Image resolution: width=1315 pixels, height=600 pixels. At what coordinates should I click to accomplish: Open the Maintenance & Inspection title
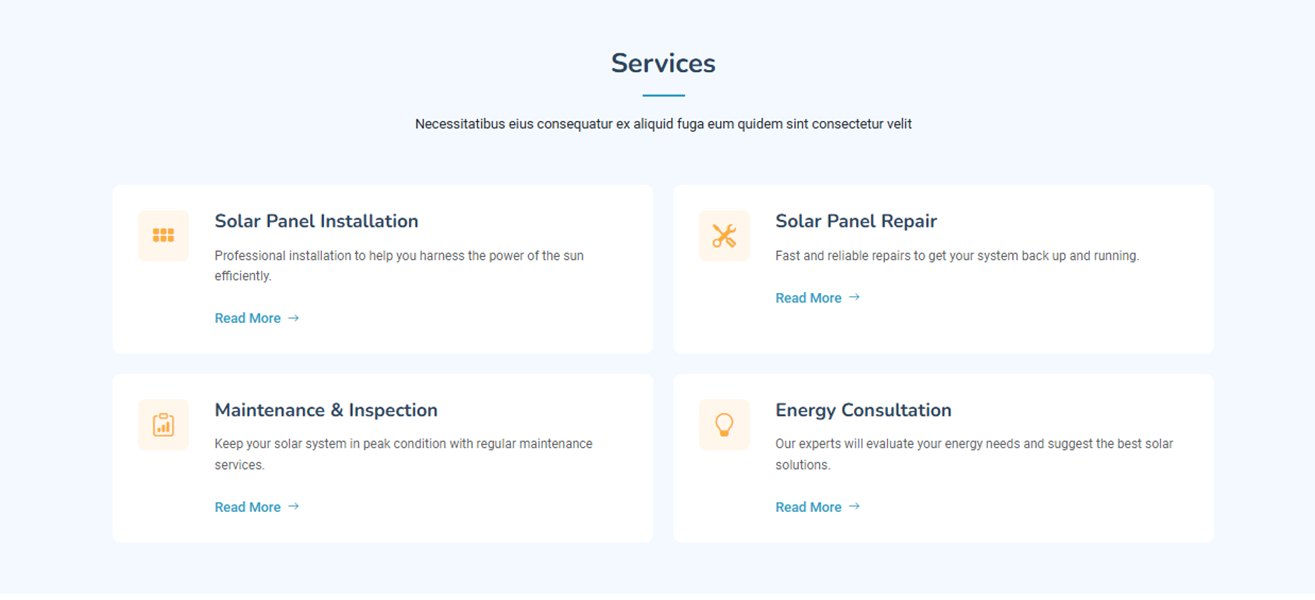pyautogui.click(x=326, y=410)
